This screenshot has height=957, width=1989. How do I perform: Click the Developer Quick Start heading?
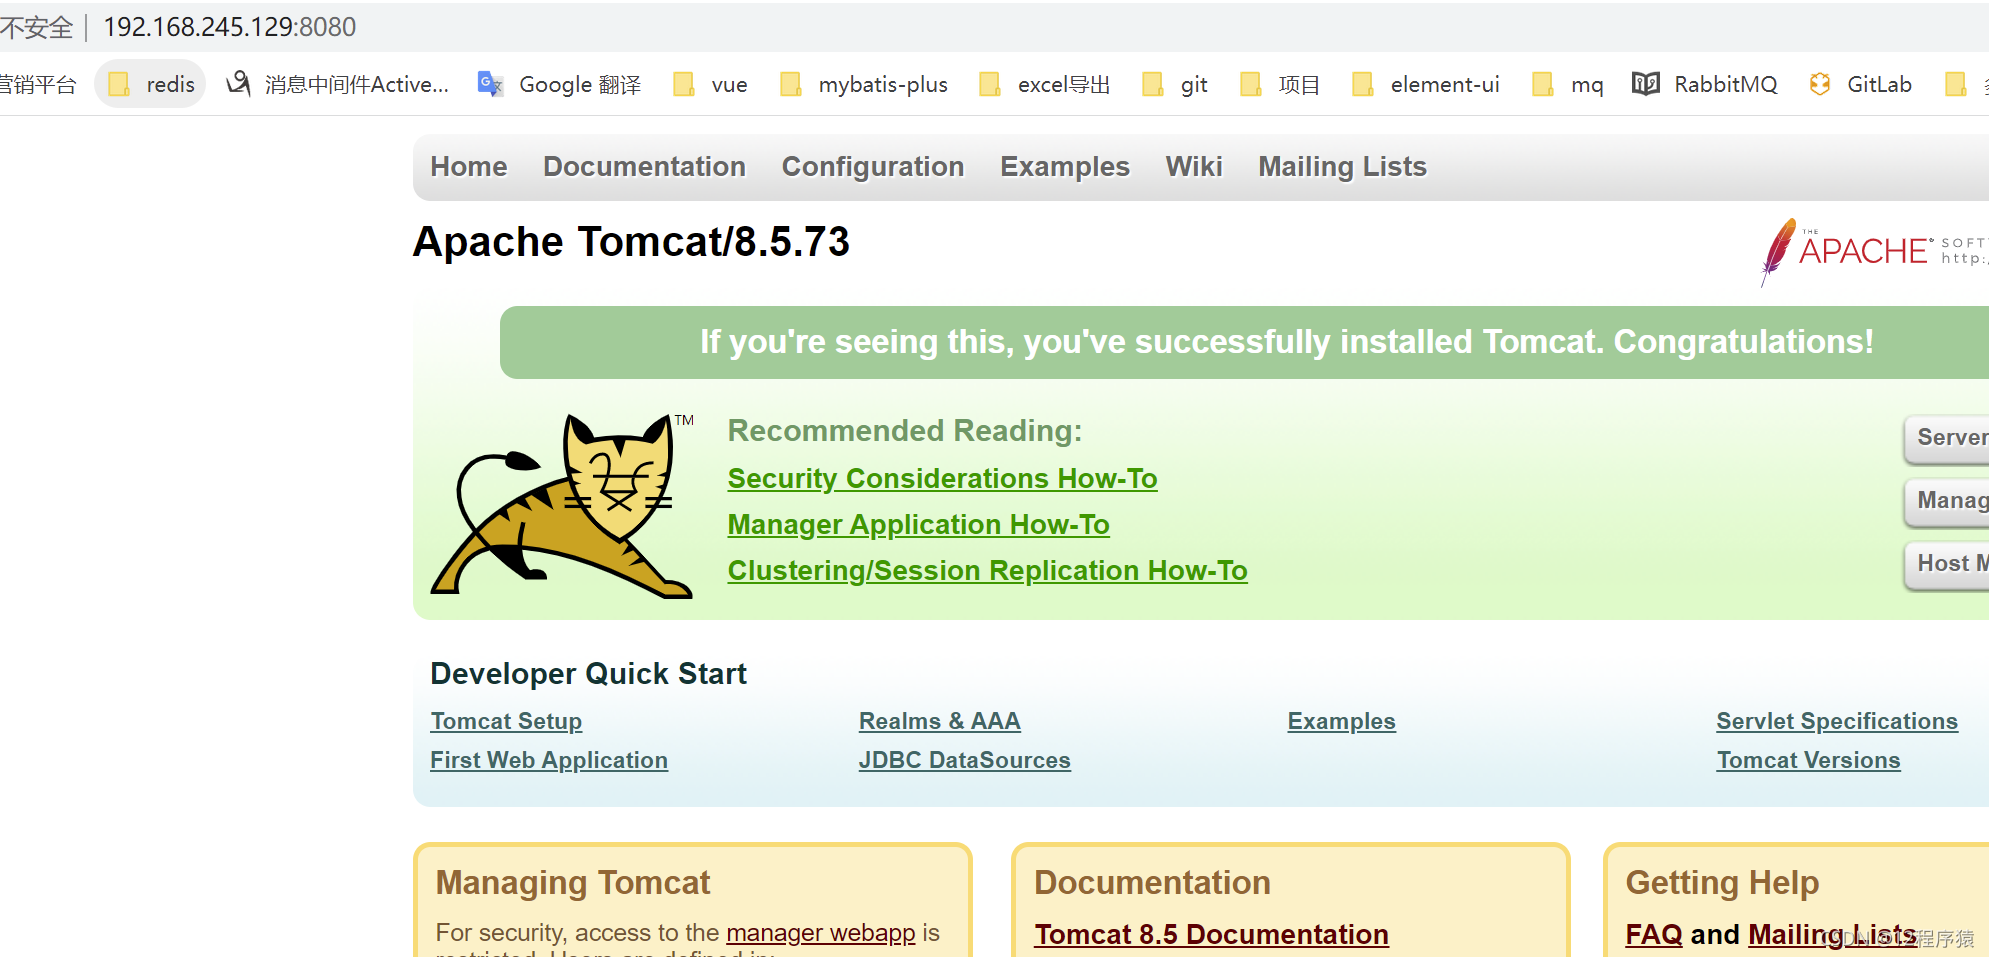click(588, 673)
